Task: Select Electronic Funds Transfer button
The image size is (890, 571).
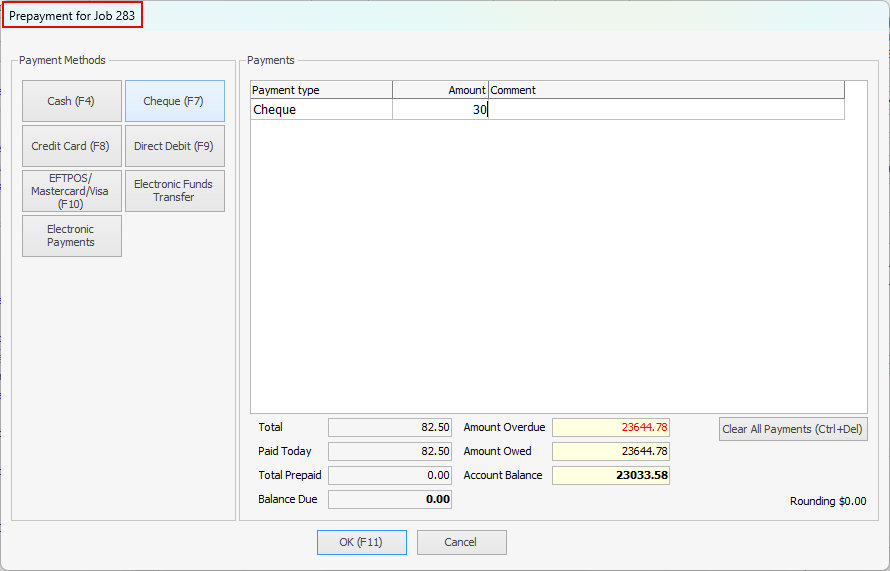Action: coord(175,191)
